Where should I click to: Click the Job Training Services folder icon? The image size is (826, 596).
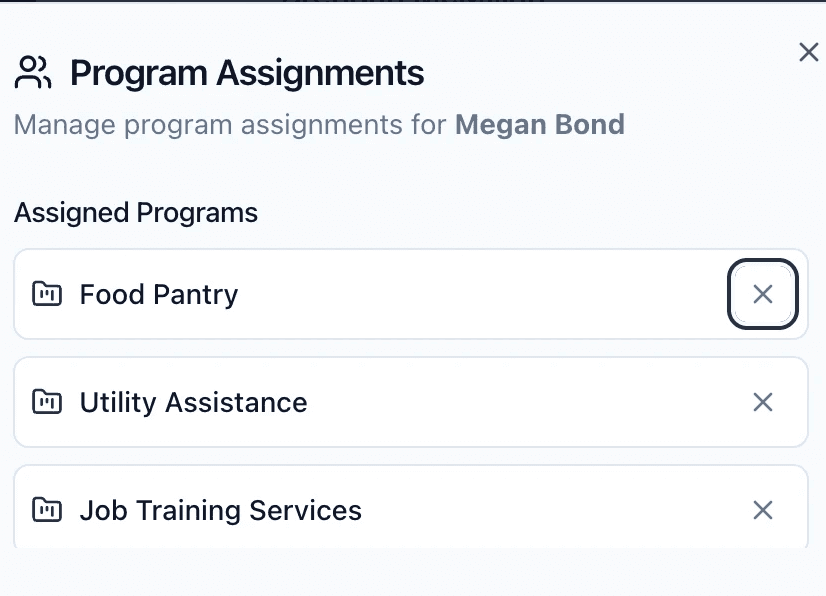point(47,510)
